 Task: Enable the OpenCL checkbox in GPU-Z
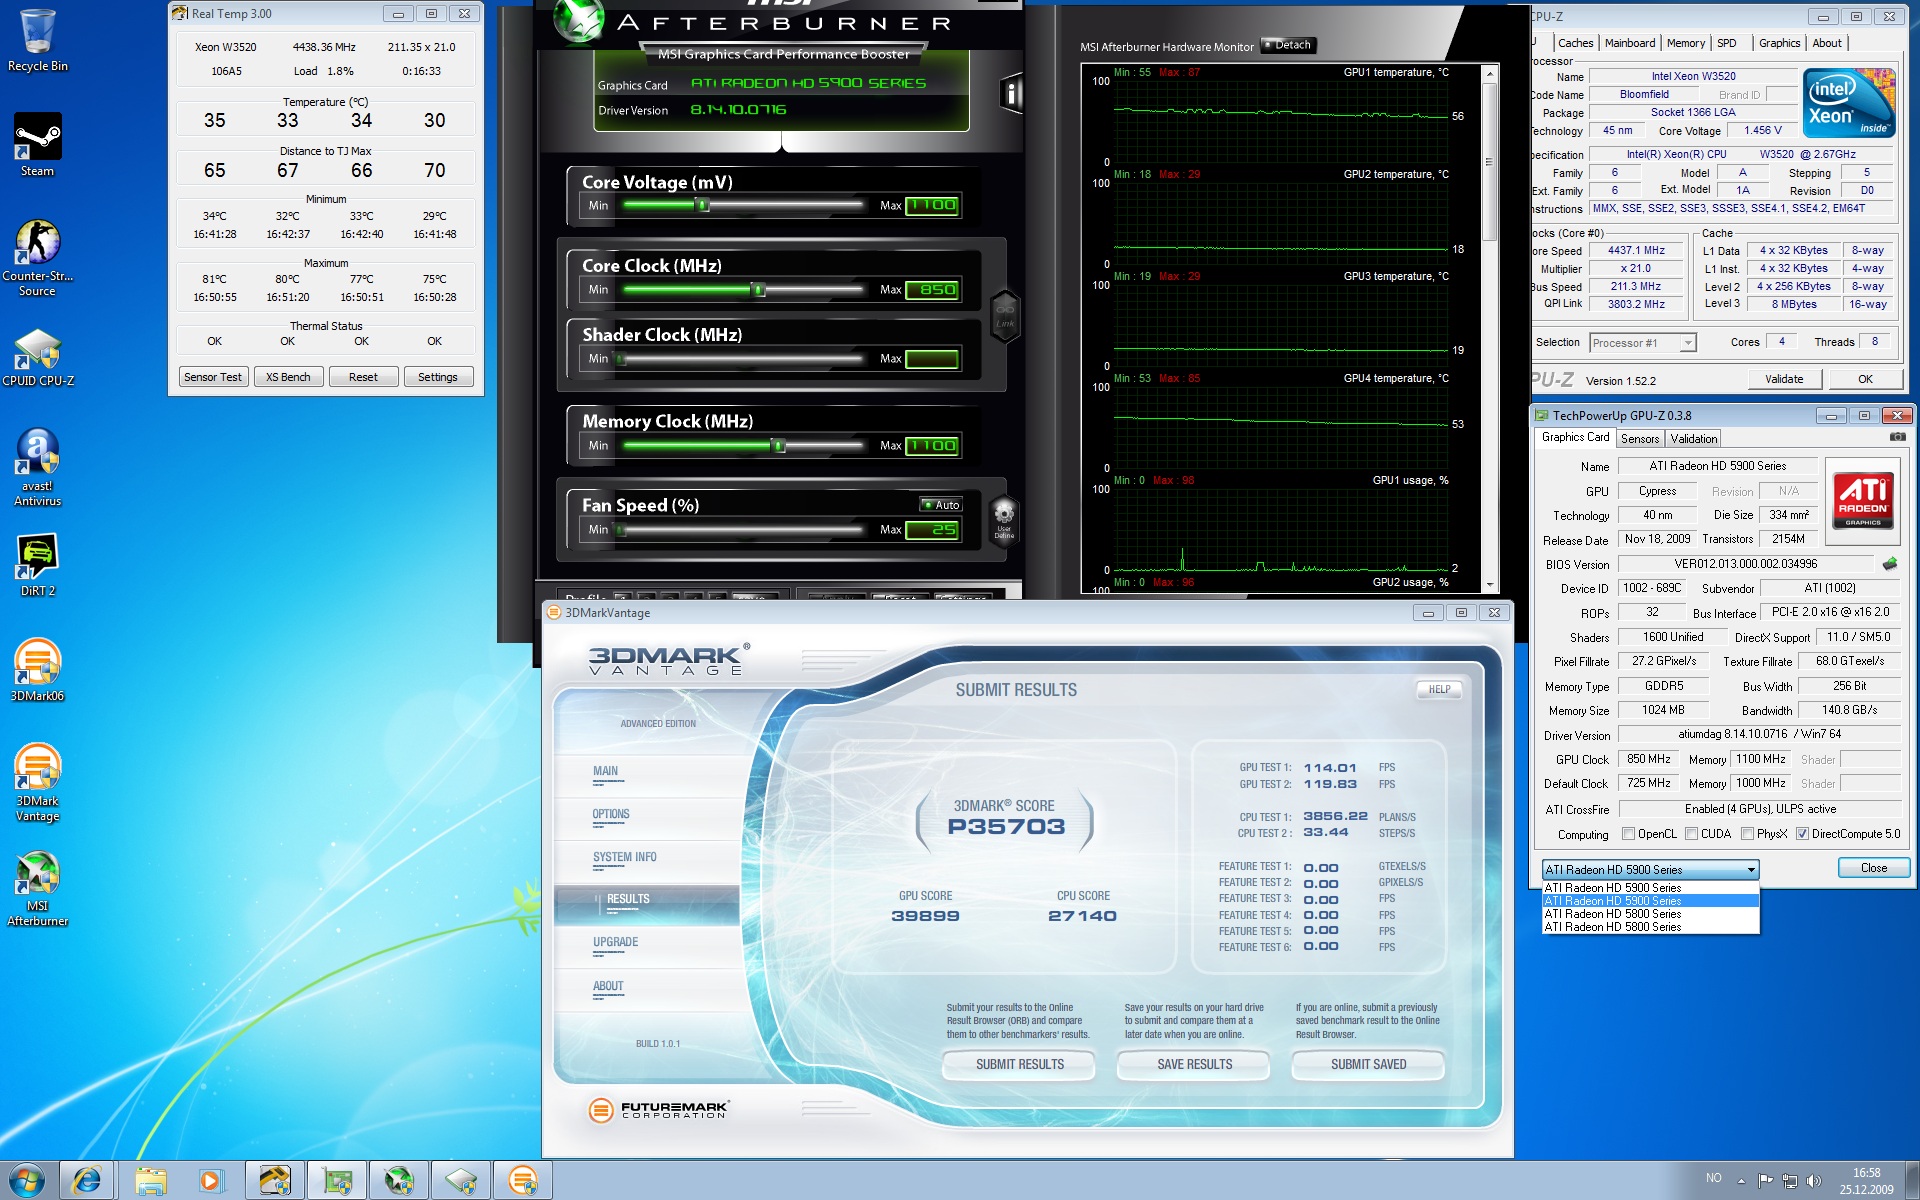1628,834
